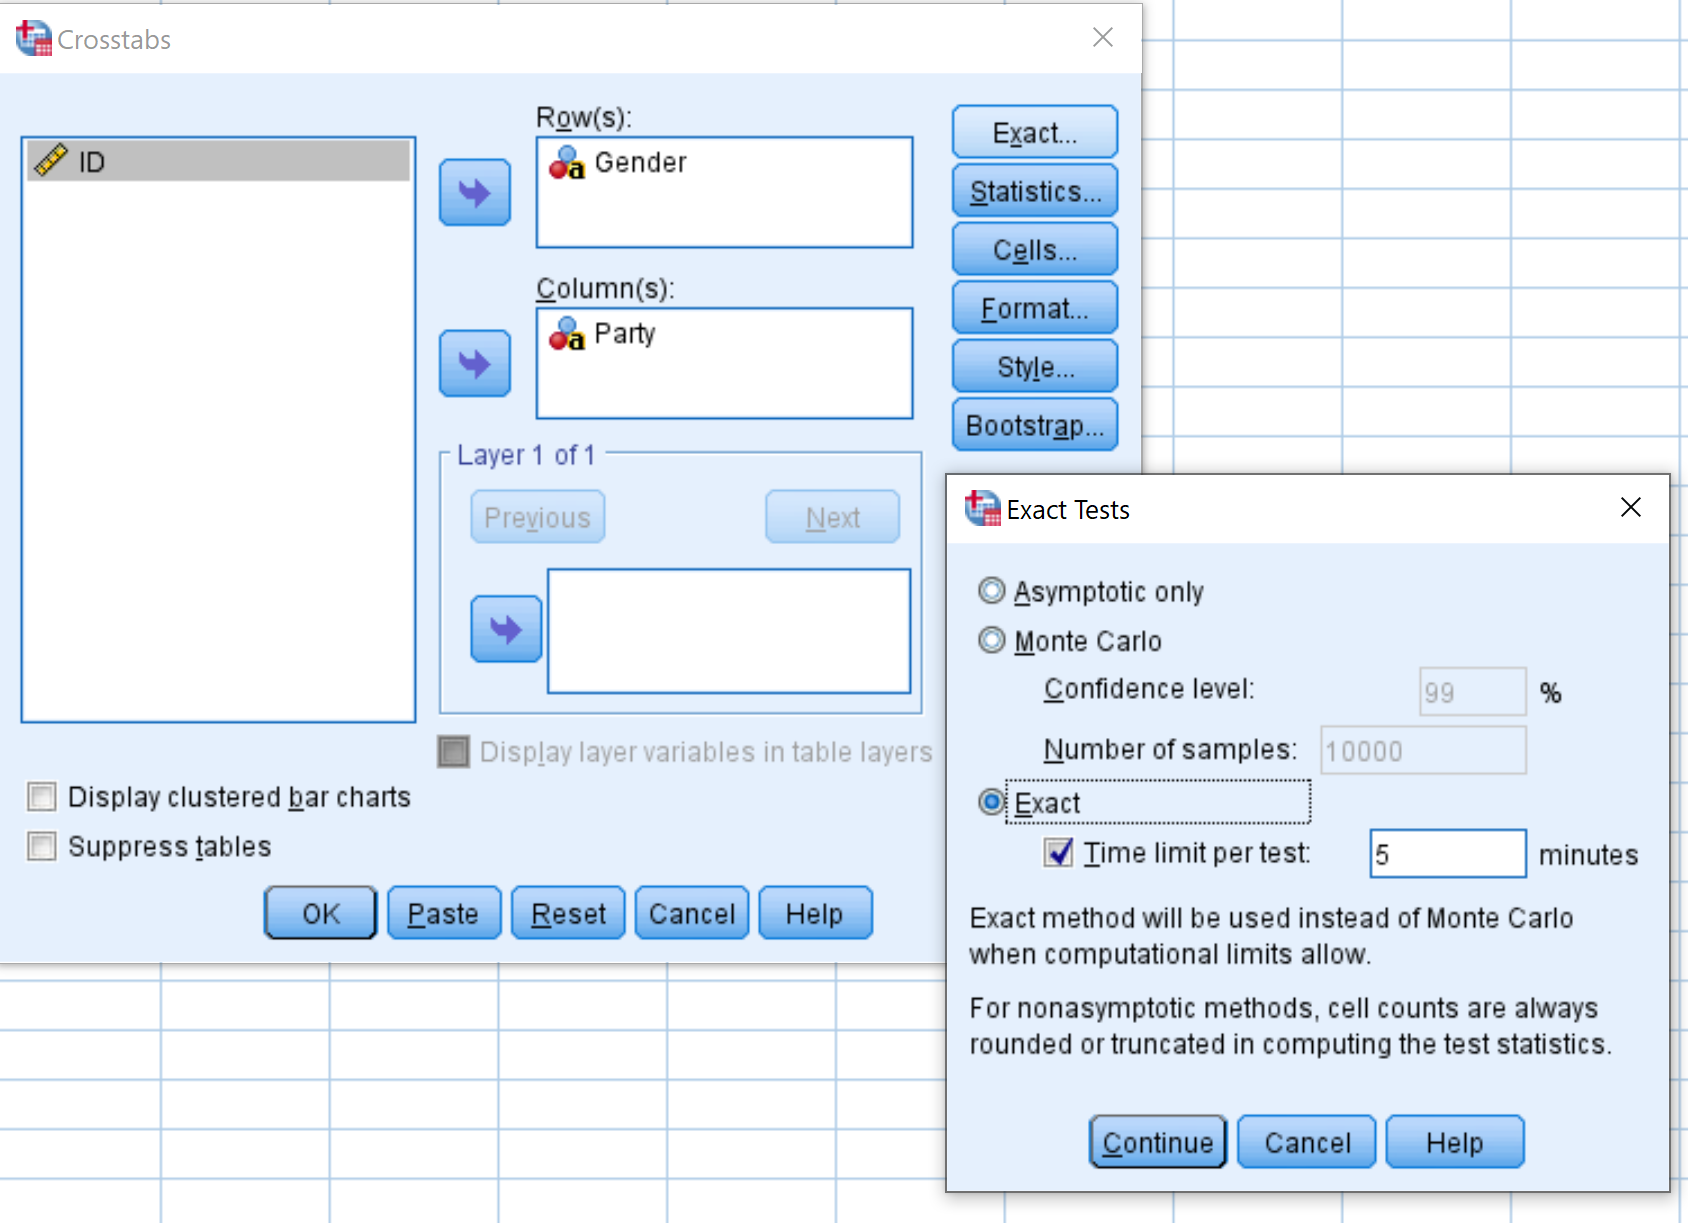Open the Statistics... dialog

tap(1035, 190)
